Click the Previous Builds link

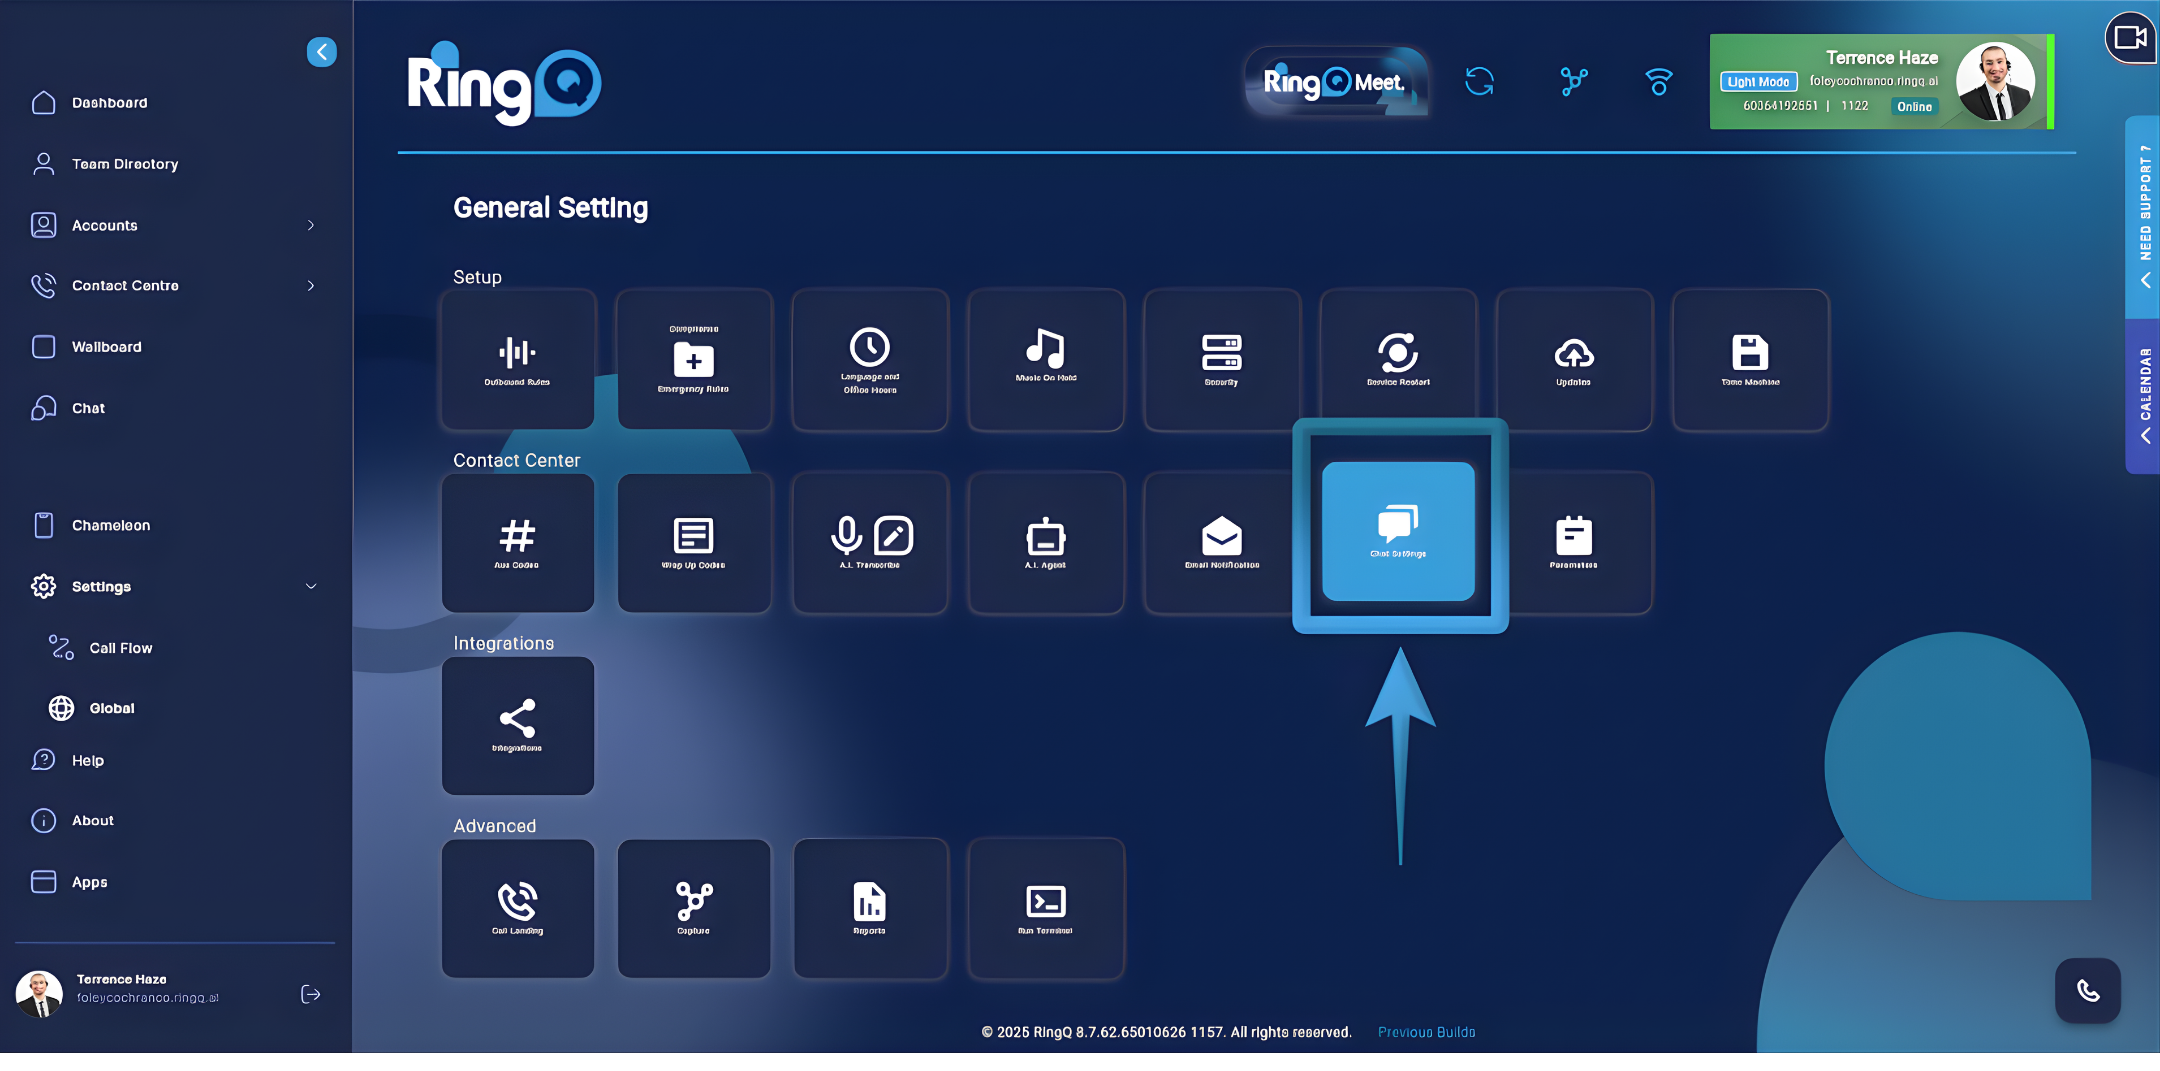[x=1426, y=1031]
